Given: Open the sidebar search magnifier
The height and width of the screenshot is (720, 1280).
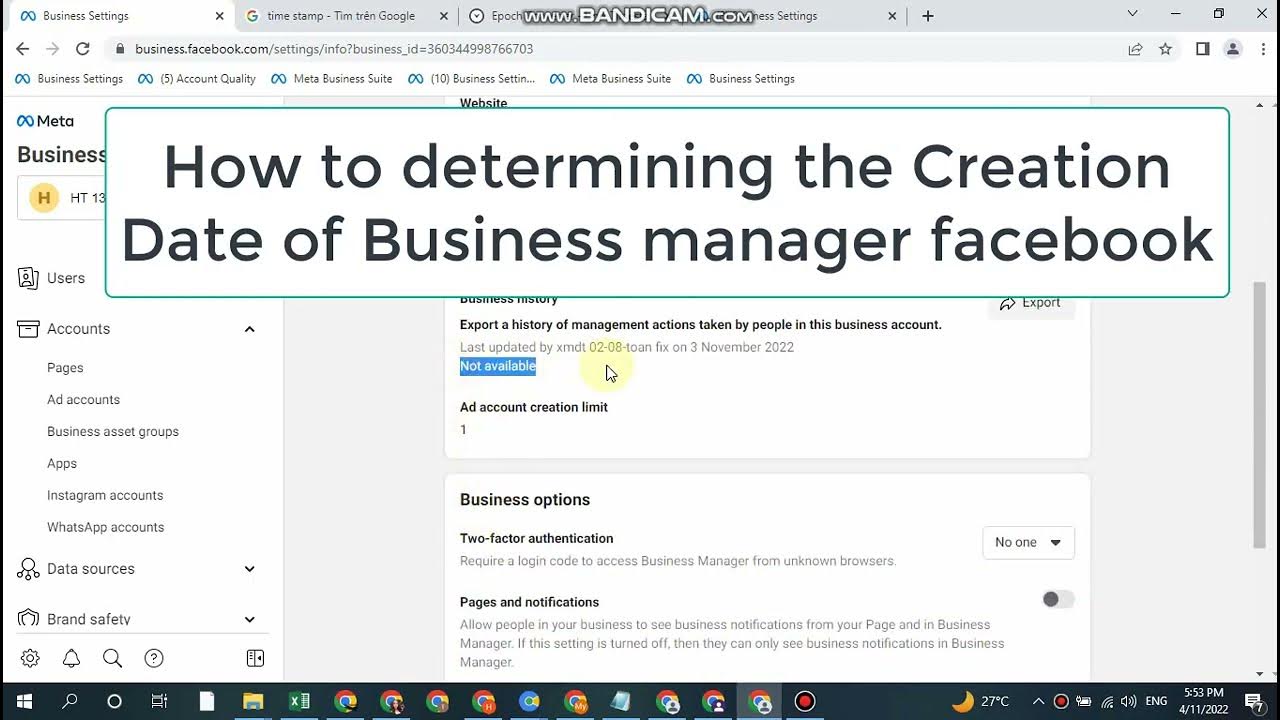Looking at the screenshot, I should coord(112,658).
